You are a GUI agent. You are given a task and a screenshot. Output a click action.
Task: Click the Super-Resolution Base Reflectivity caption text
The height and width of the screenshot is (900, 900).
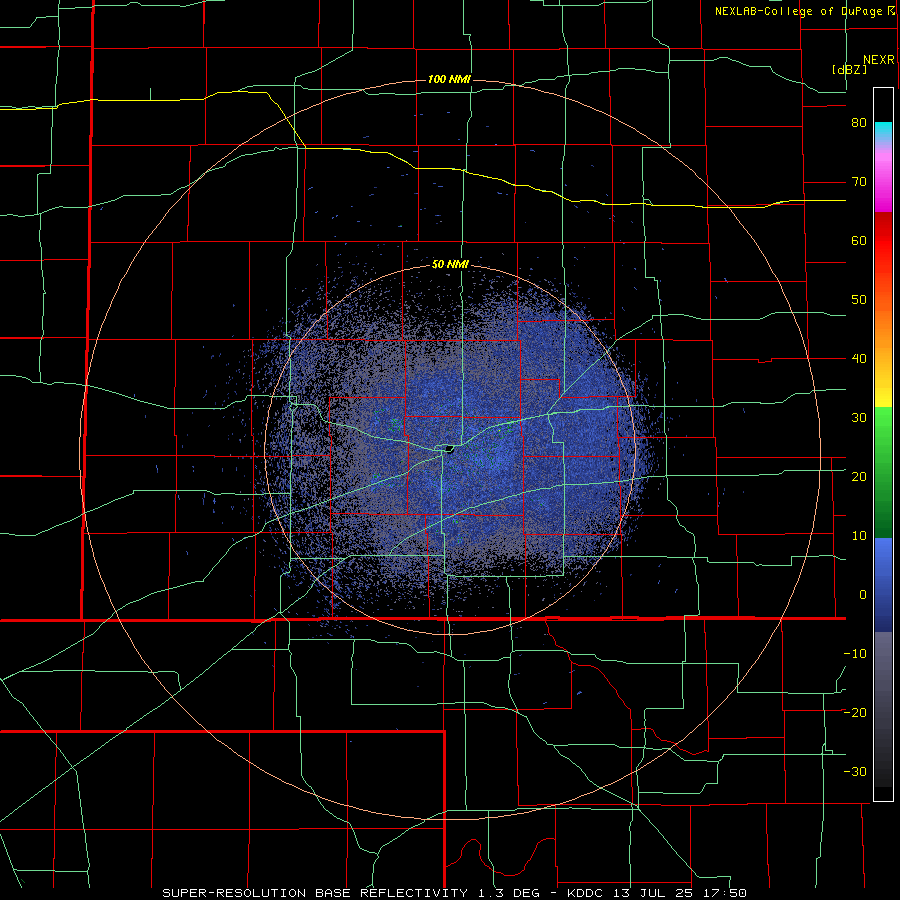pos(455,893)
